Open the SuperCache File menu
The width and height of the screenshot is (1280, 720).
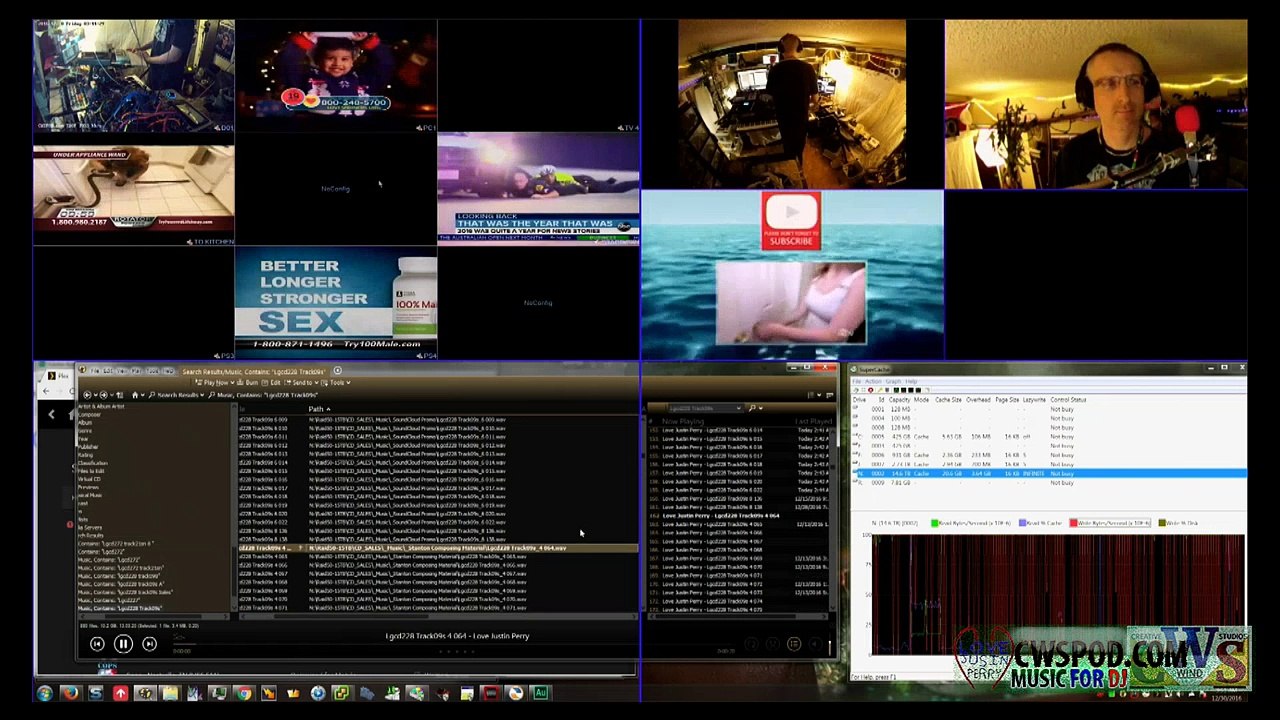857,381
